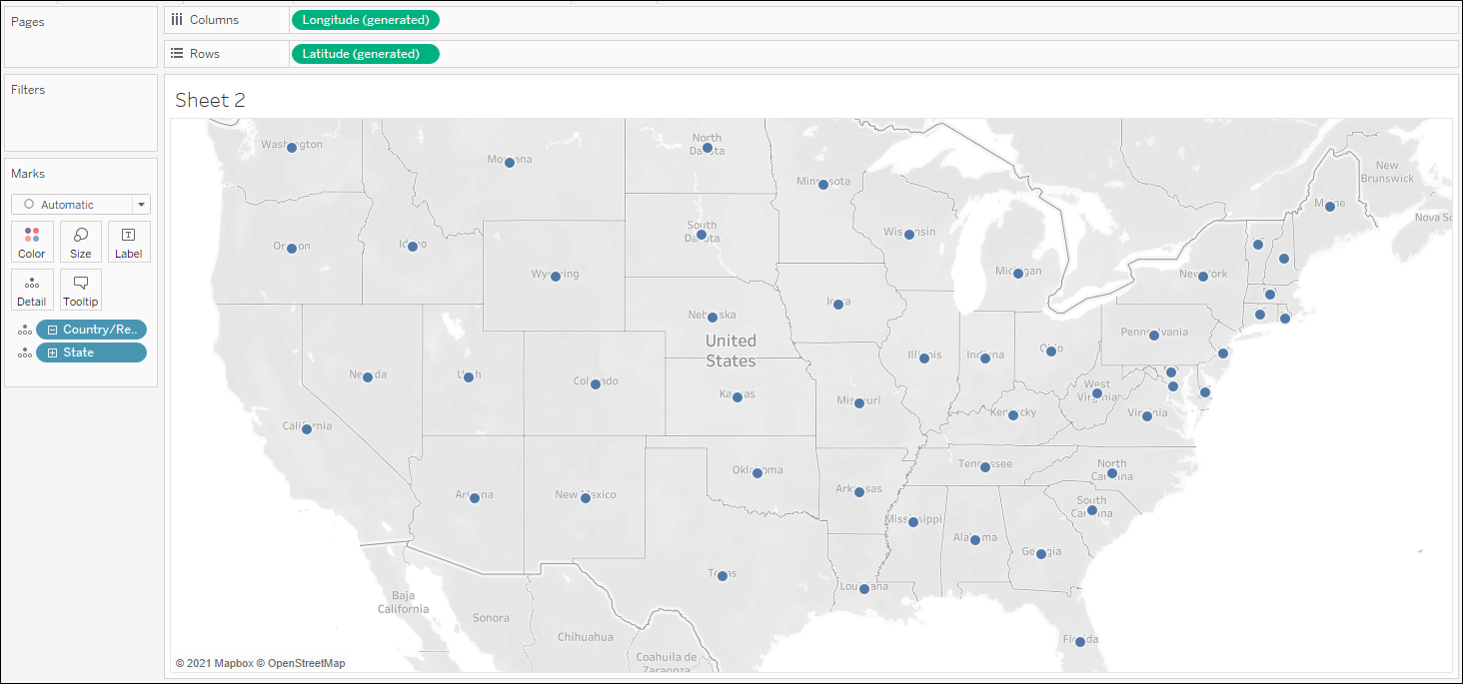Select the South Dakota state mark
The height and width of the screenshot is (684, 1463).
701,235
